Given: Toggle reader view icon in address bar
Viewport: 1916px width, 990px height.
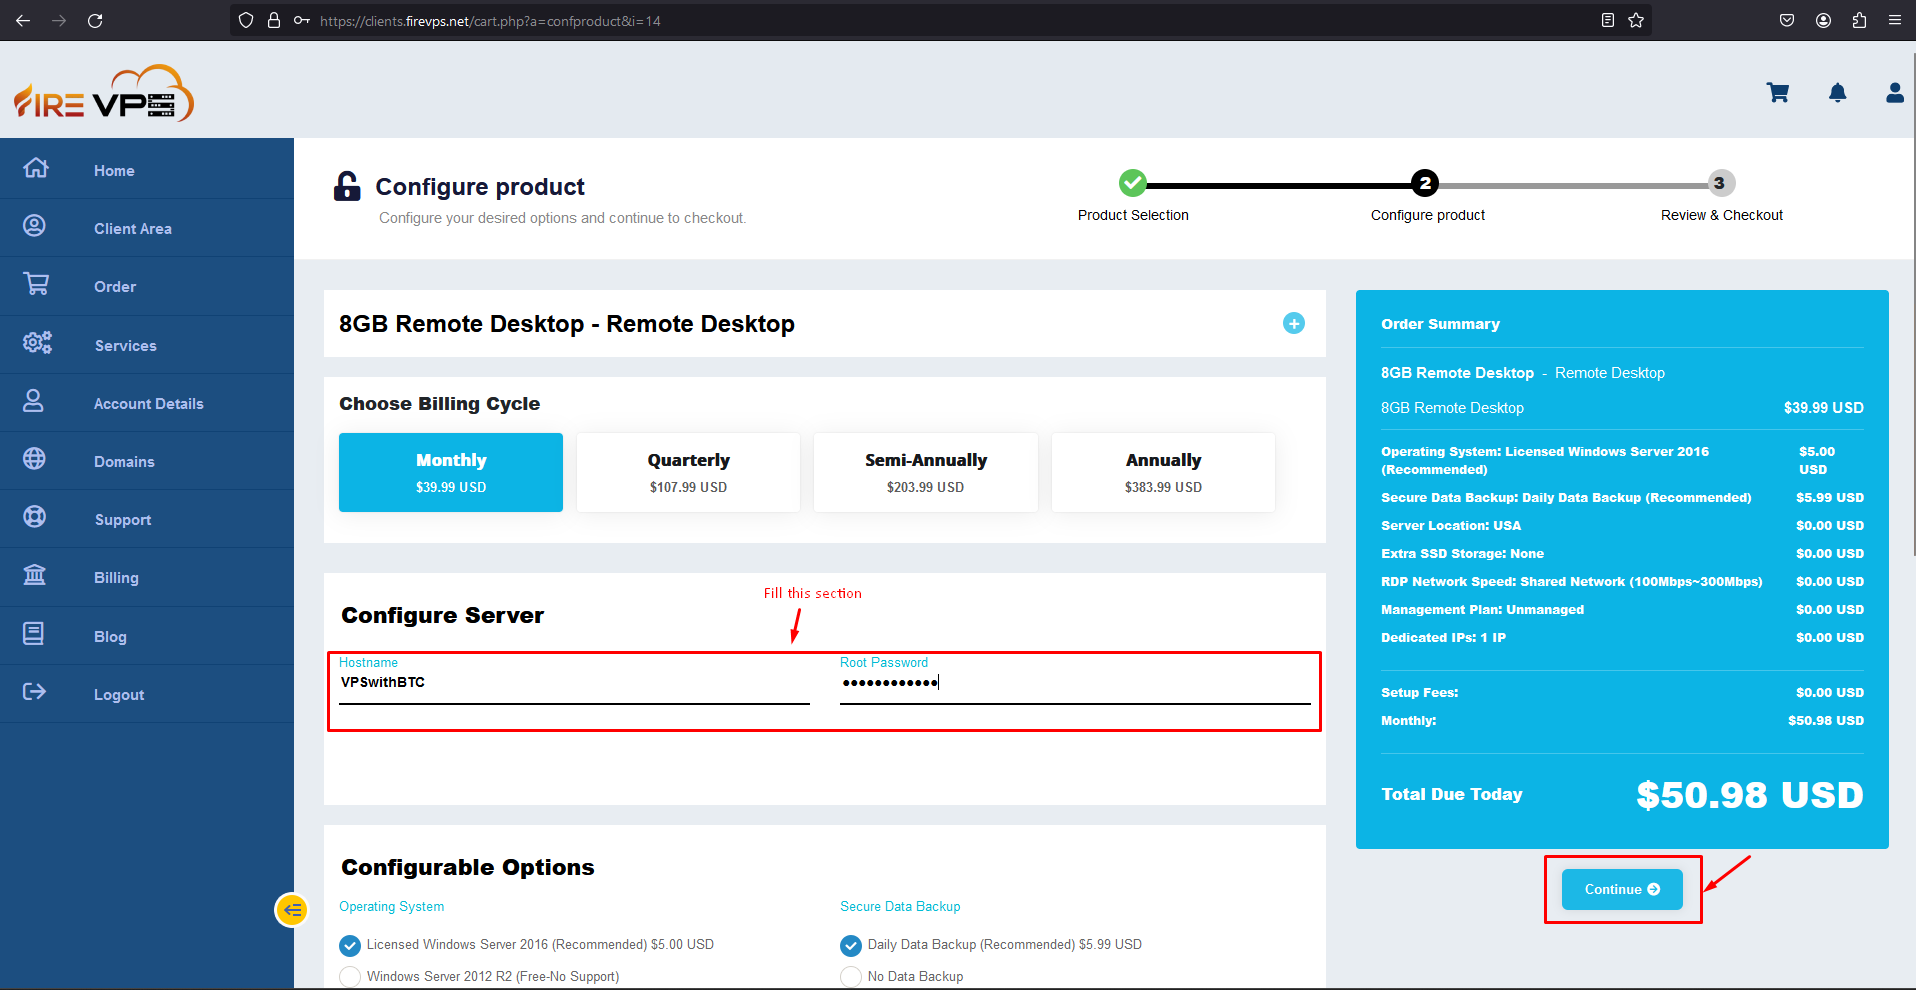Looking at the screenshot, I should pyautogui.click(x=1608, y=20).
